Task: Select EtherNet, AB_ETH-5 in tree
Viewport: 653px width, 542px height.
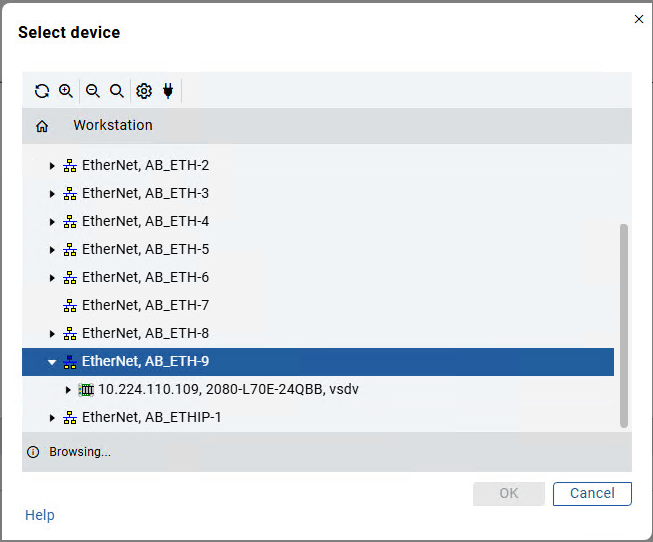Action: [145, 249]
